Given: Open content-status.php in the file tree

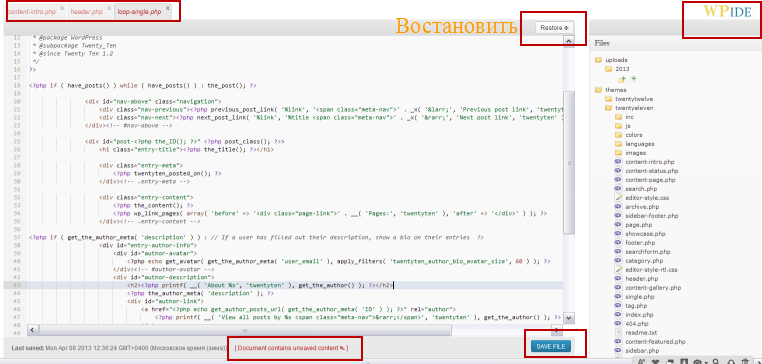Looking at the screenshot, I should click(x=651, y=171).
